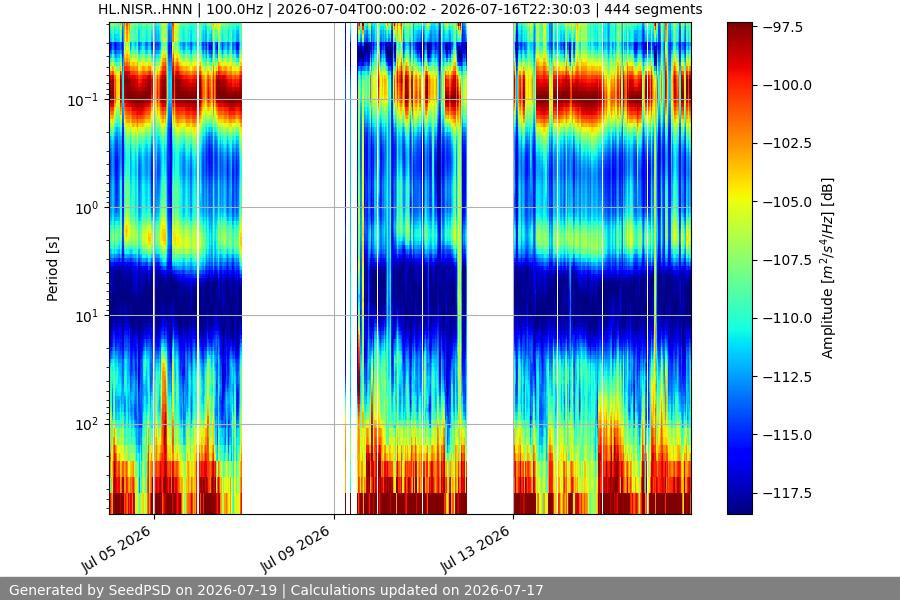The image size is (900, 600).
Task: Click the colorbar value -102.5
Action: point(787,143)
